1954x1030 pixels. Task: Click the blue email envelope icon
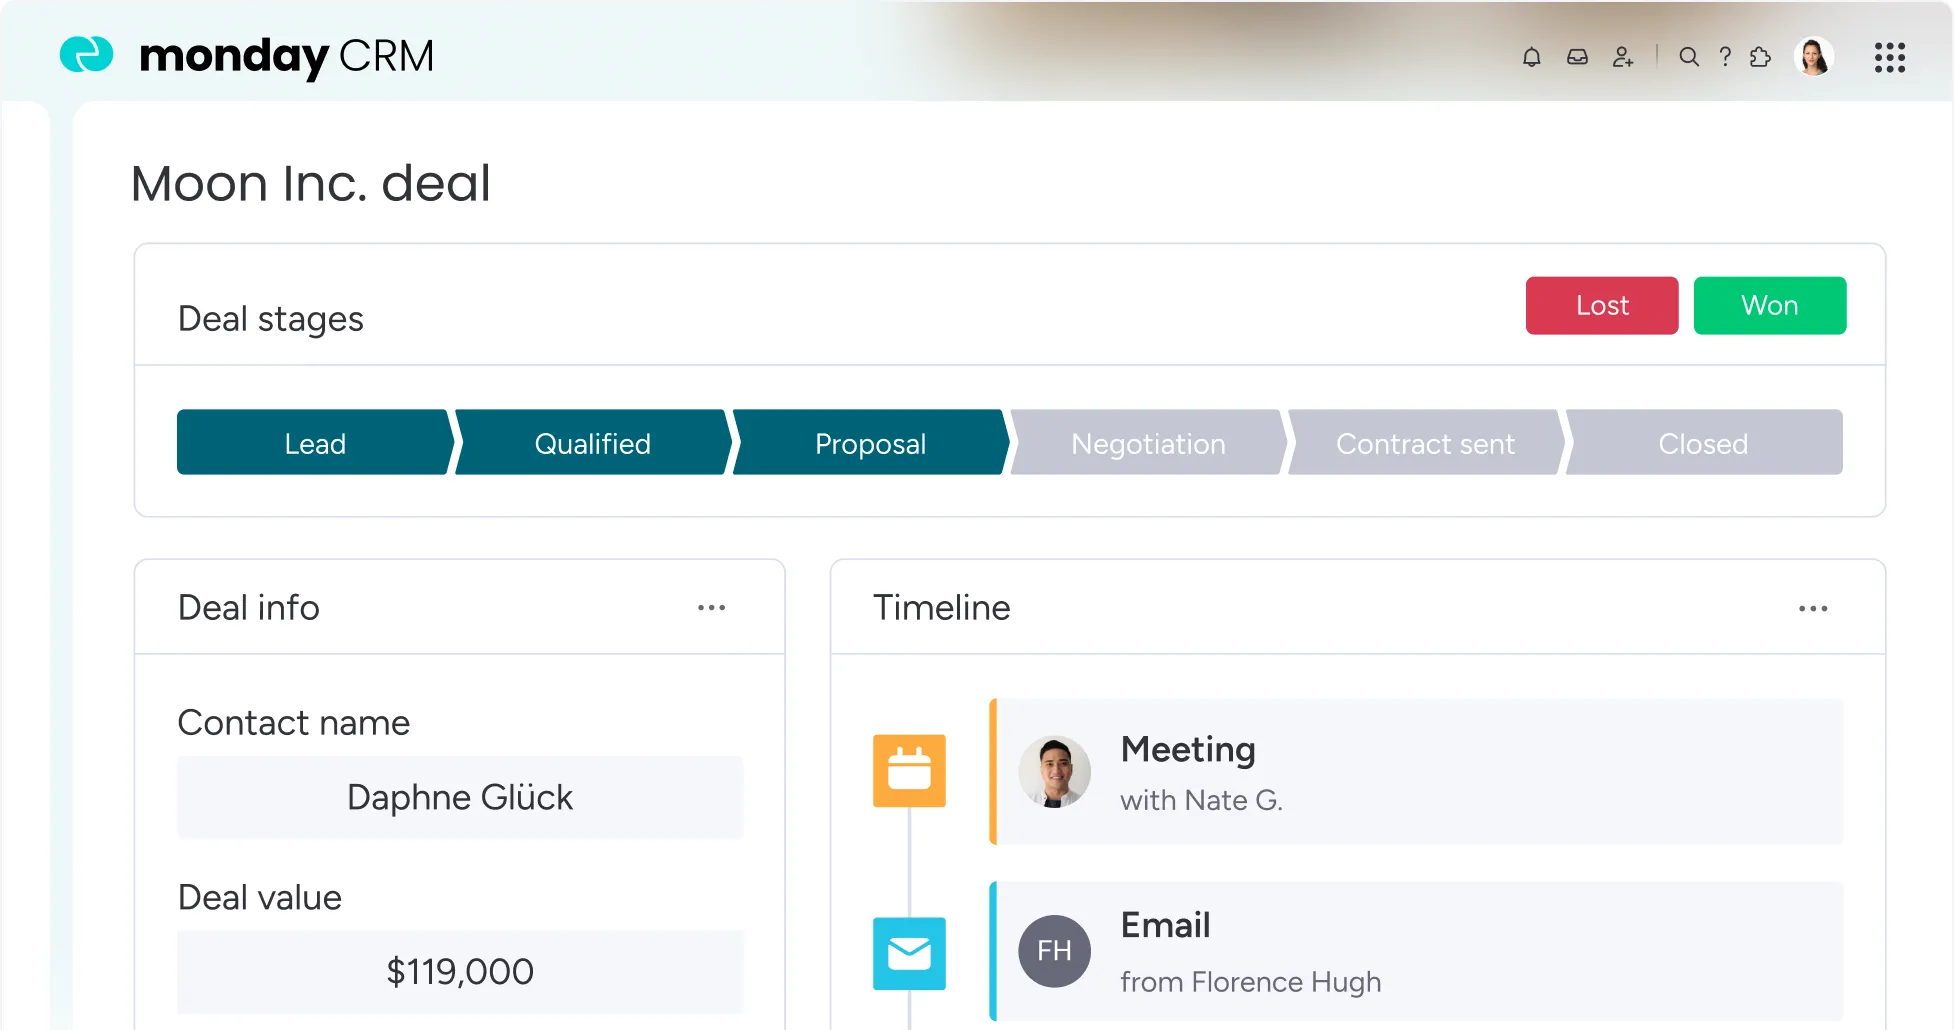pyautogui.click(x=909, y=953)
